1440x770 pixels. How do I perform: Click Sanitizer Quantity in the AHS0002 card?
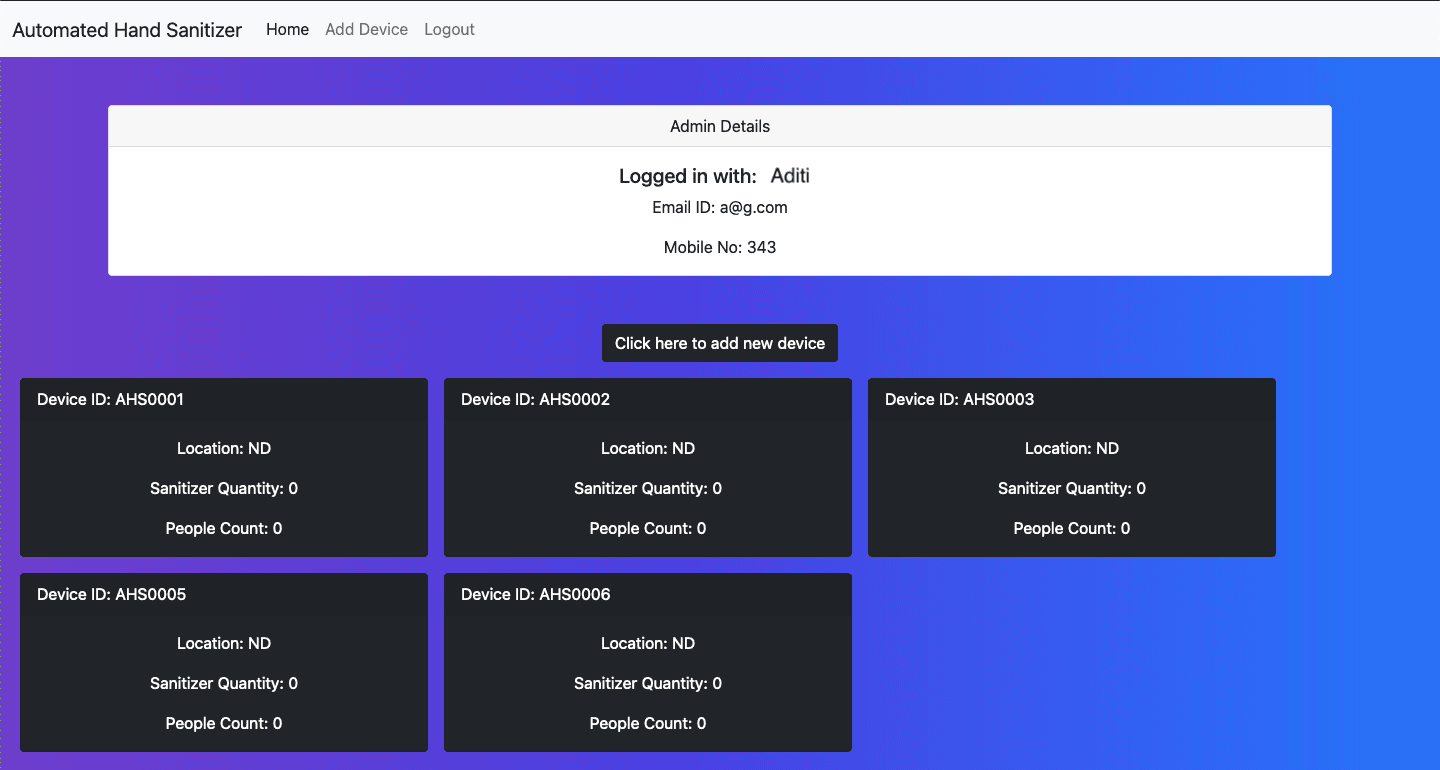[648, 489]
